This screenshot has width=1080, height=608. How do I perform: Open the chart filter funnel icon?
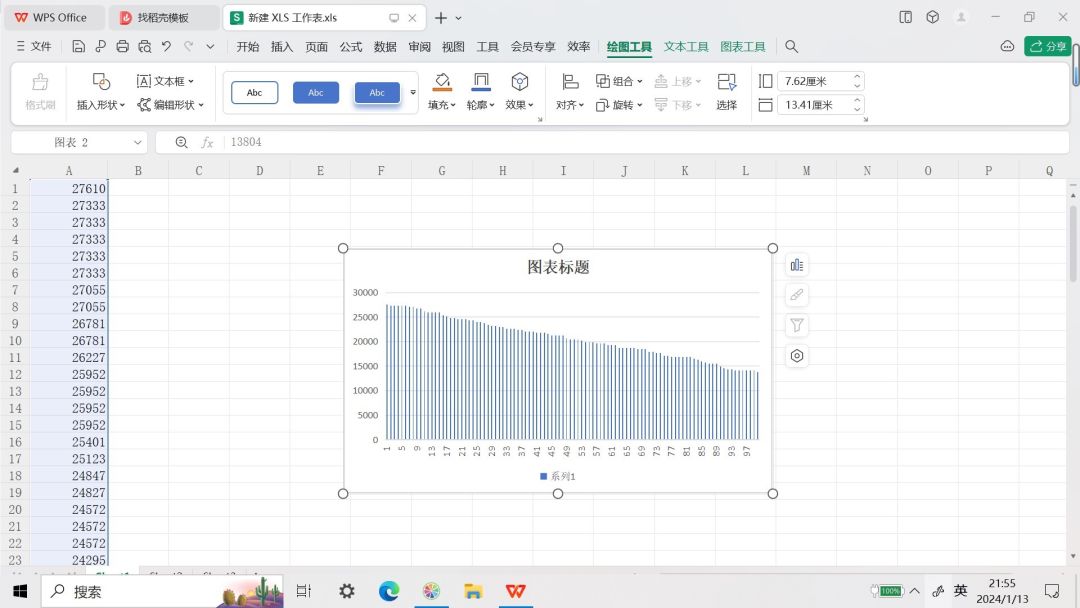tap(797, 325)
